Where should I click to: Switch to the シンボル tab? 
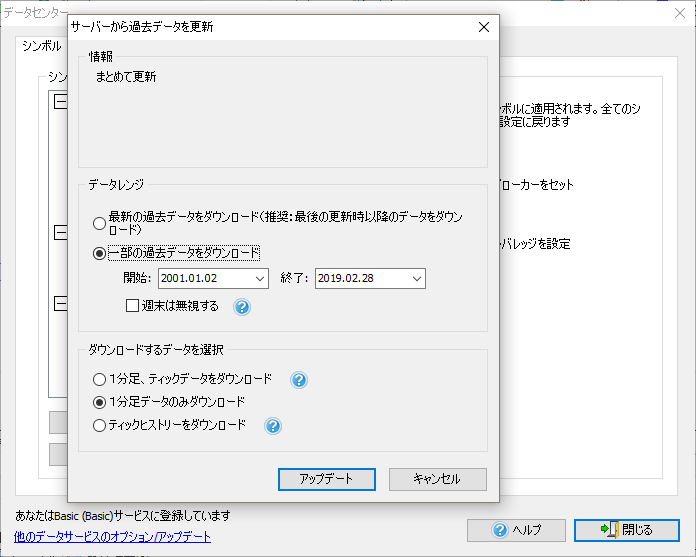41,47
